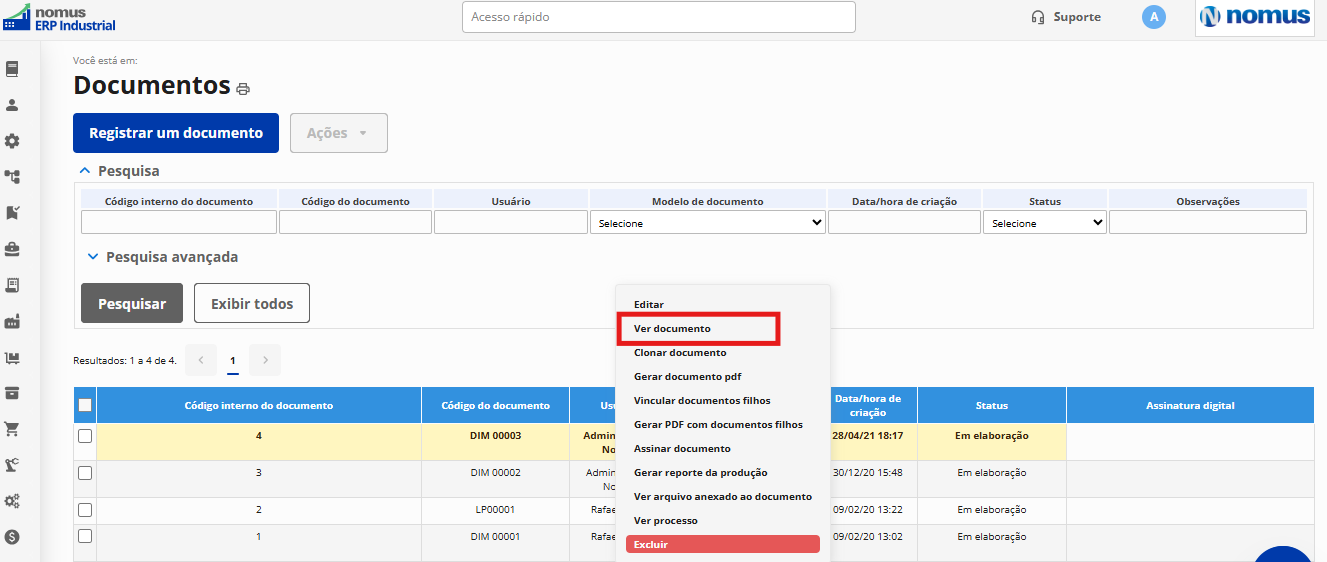
Task: Click the Nomus ERP Industrial logo
Action: [60, 18]
